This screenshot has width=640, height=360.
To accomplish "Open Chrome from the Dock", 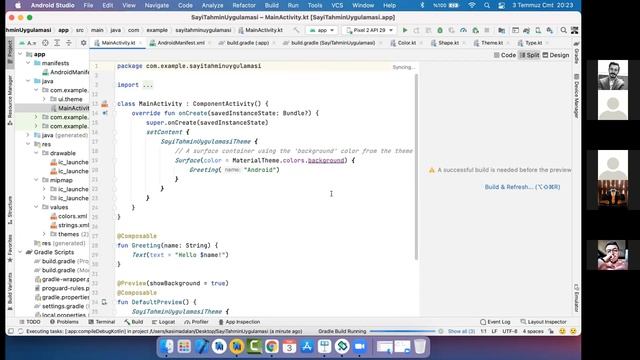I will (x=271, y=347).
